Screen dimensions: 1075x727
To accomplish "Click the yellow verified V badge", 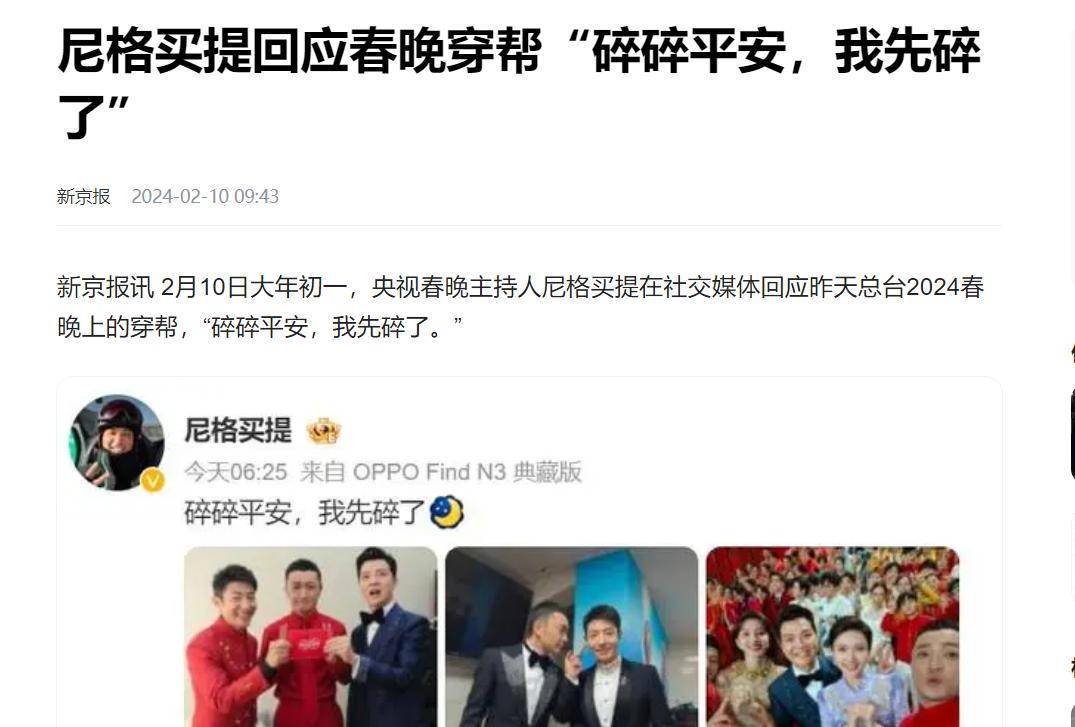I will pos(152,480).
